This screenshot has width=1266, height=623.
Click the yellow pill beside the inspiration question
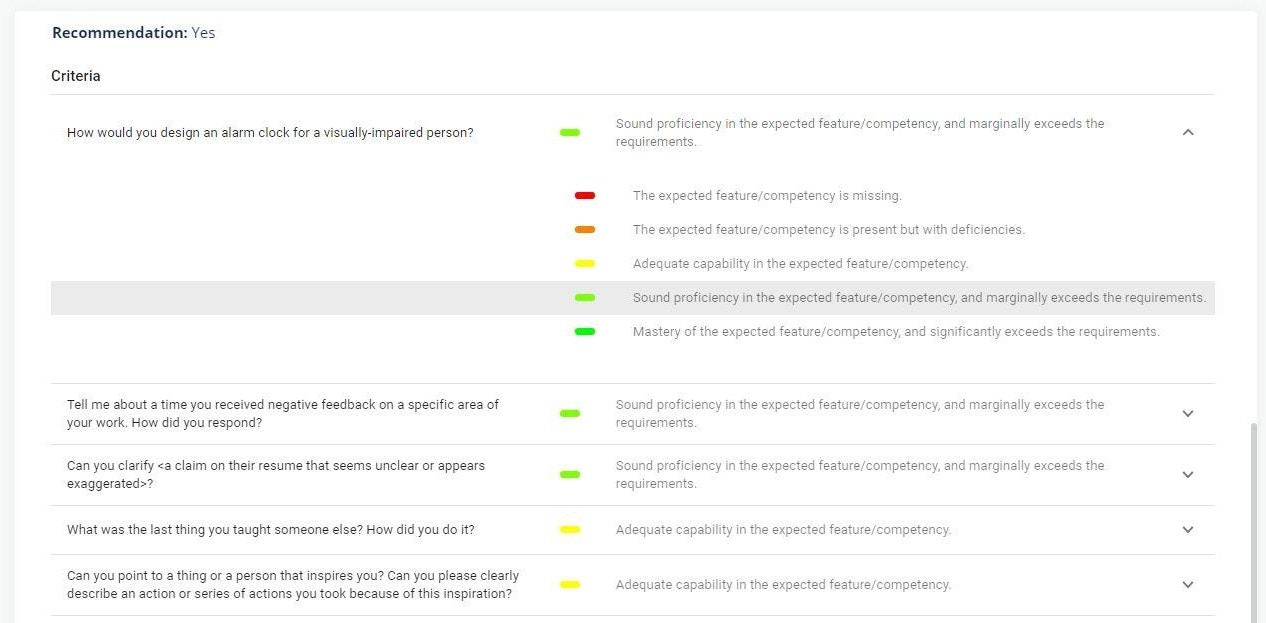(569, 584)
